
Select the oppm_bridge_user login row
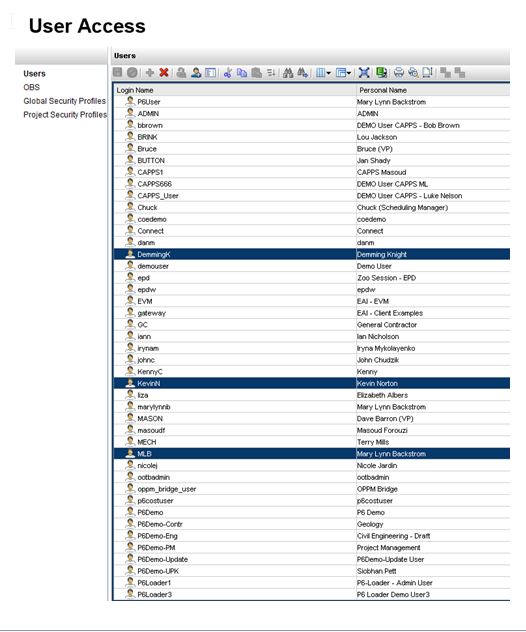[311, 489]
